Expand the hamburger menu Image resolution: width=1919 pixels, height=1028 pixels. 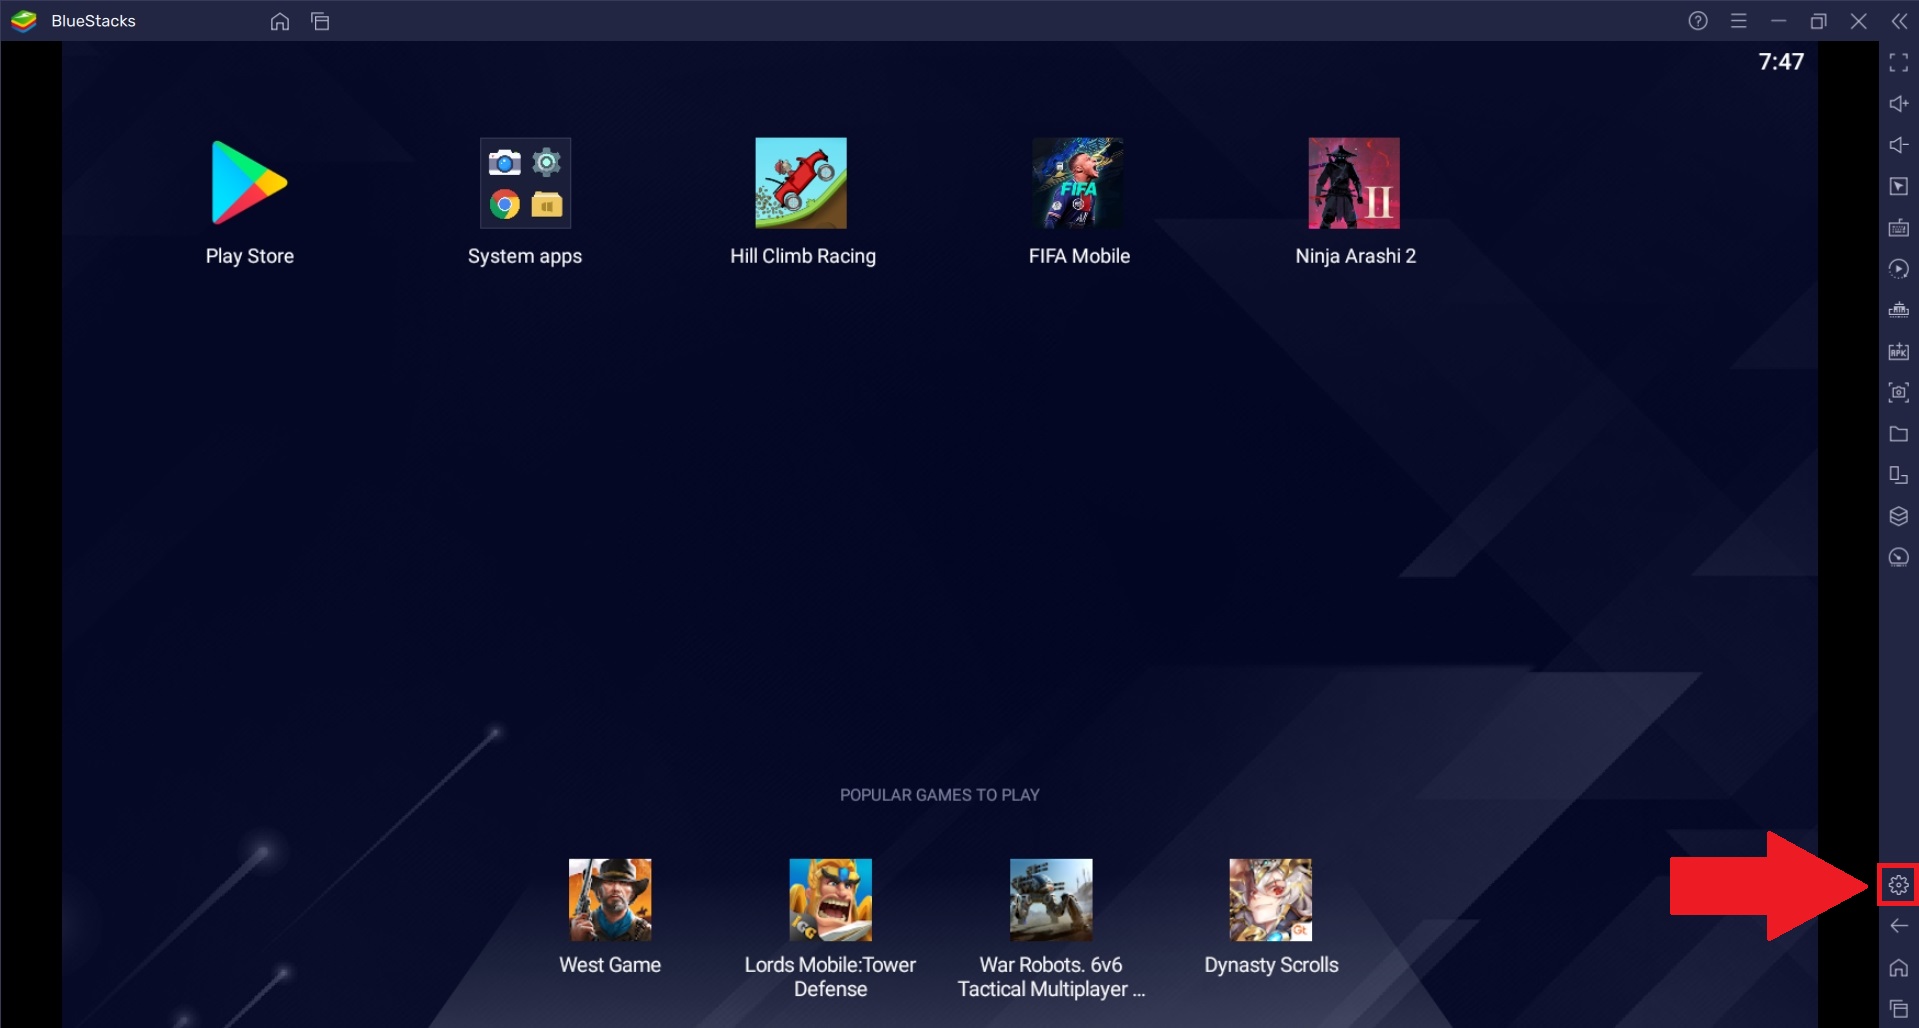(x=1739, y=20)
